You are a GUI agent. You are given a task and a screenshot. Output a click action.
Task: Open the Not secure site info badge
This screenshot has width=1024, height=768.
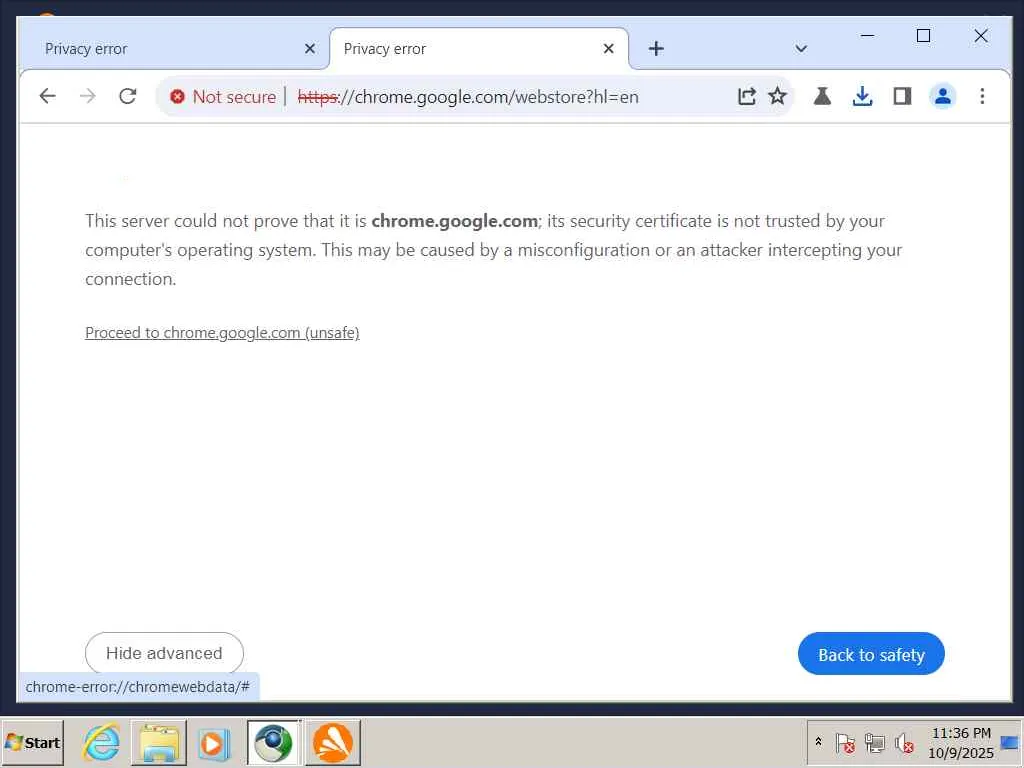coord(223,97)
